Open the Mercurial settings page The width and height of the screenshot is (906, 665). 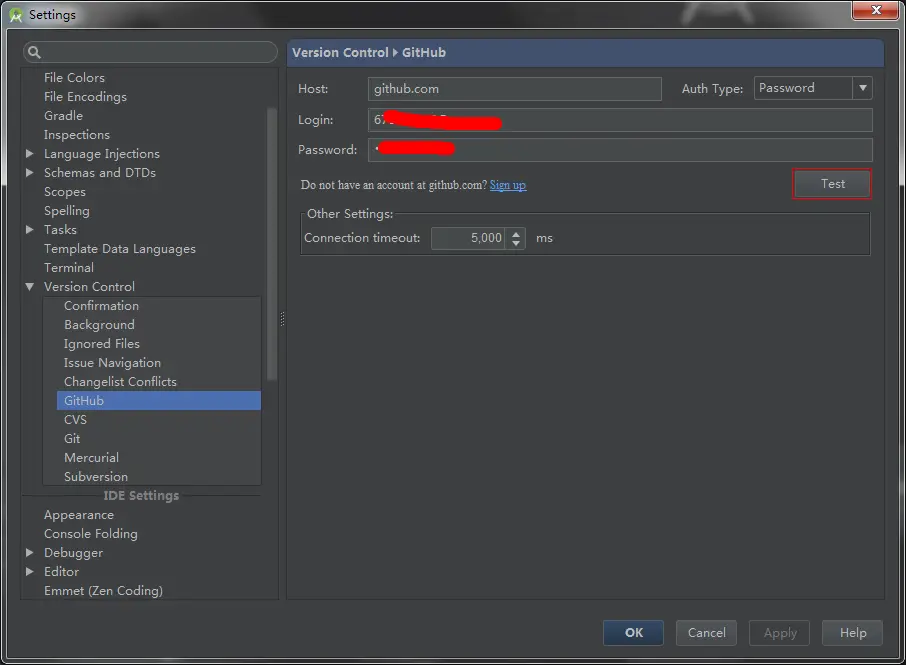point(91,458)
